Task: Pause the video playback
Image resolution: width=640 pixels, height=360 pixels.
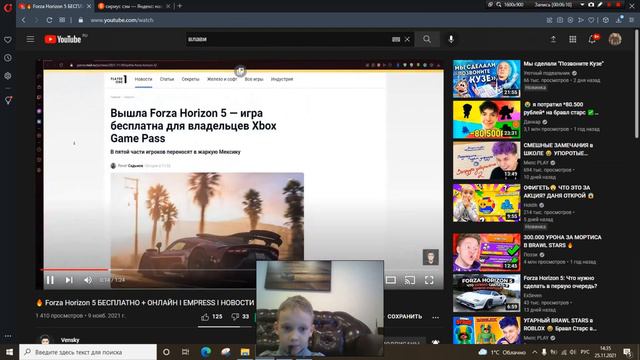Action: (50, 280)
